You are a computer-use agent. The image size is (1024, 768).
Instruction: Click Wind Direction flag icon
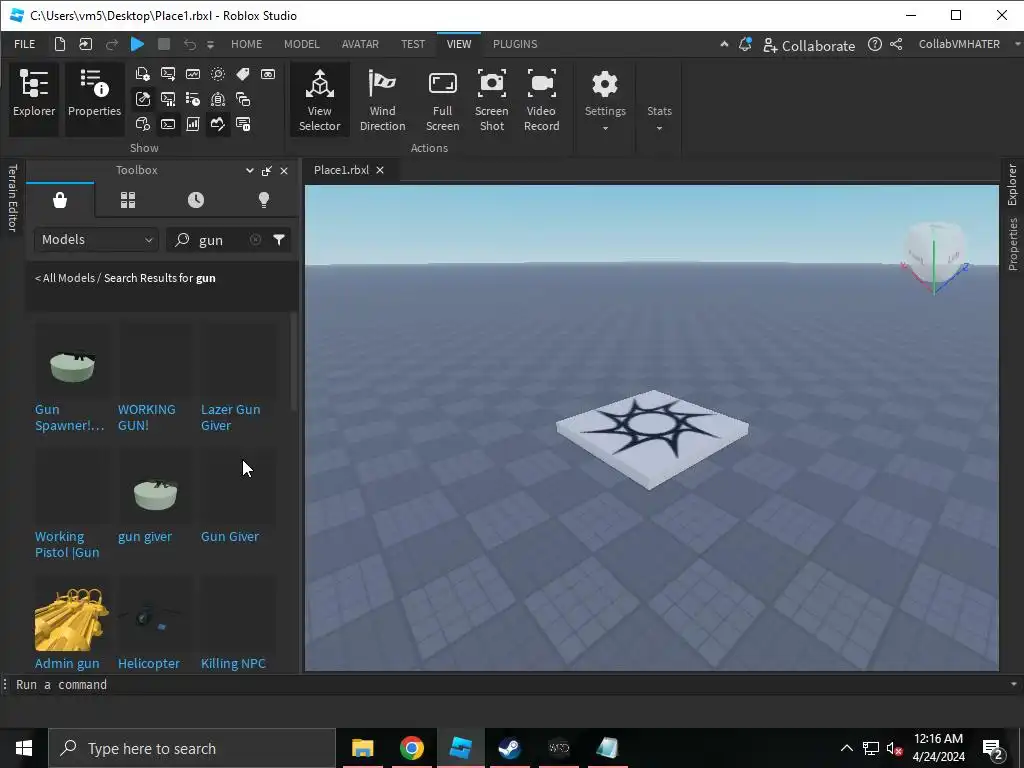point(382,99)
